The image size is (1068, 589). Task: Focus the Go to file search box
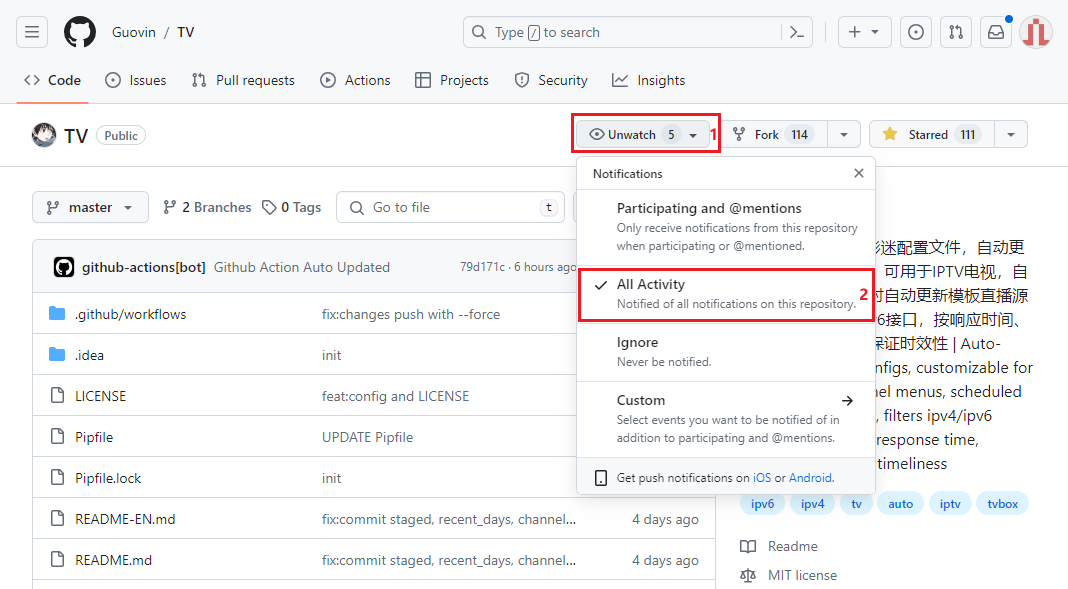point(450,207)
